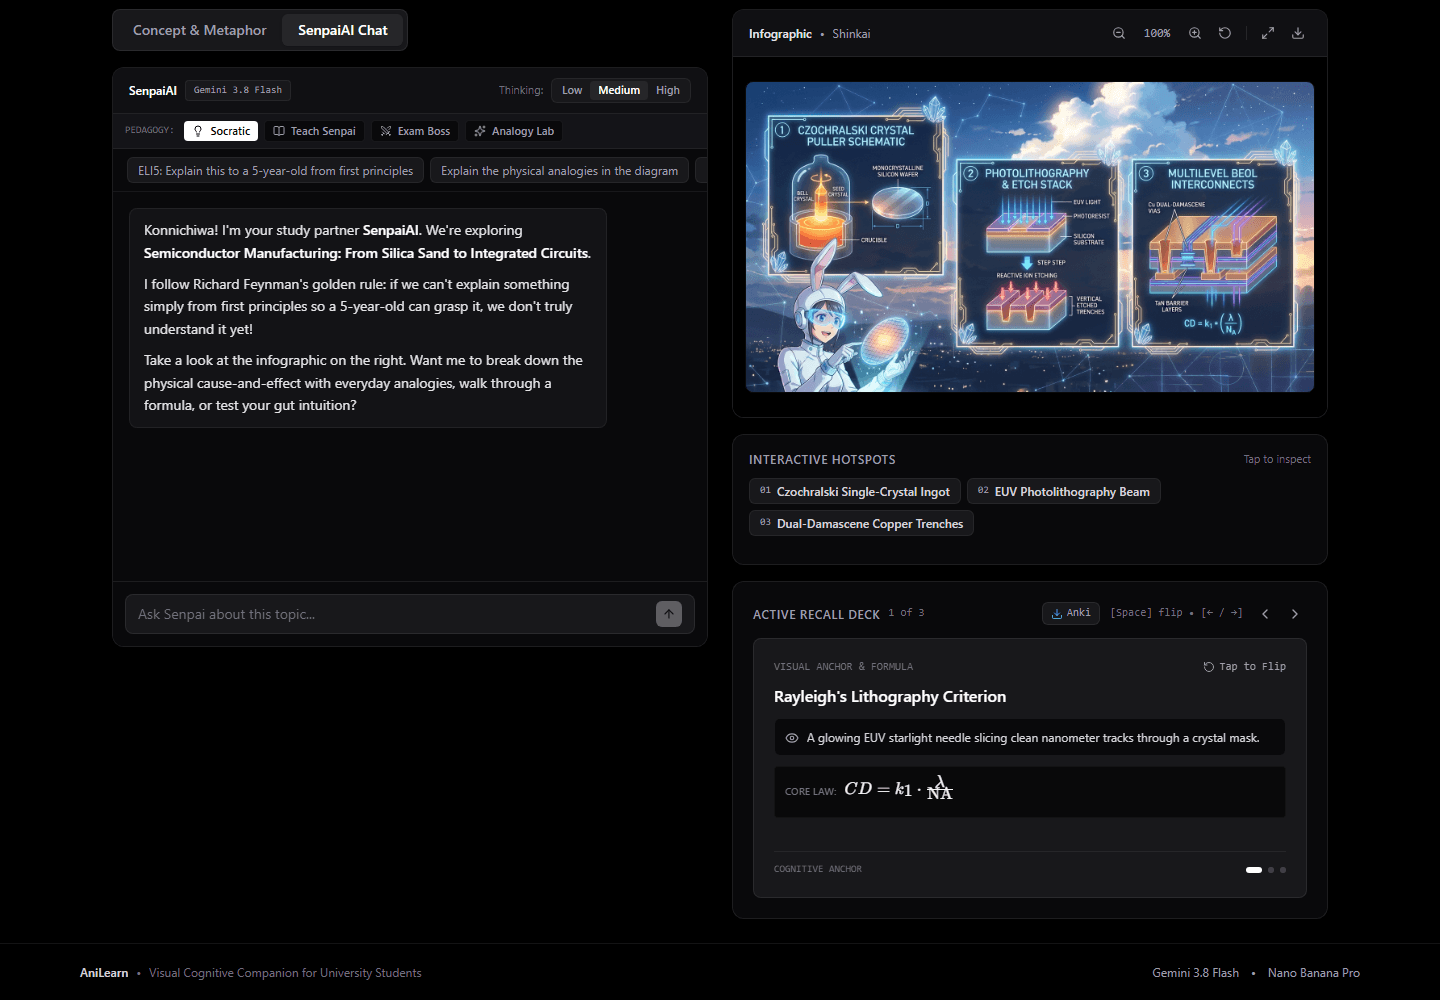Select Exam Boss pedagogy mode

415,131
